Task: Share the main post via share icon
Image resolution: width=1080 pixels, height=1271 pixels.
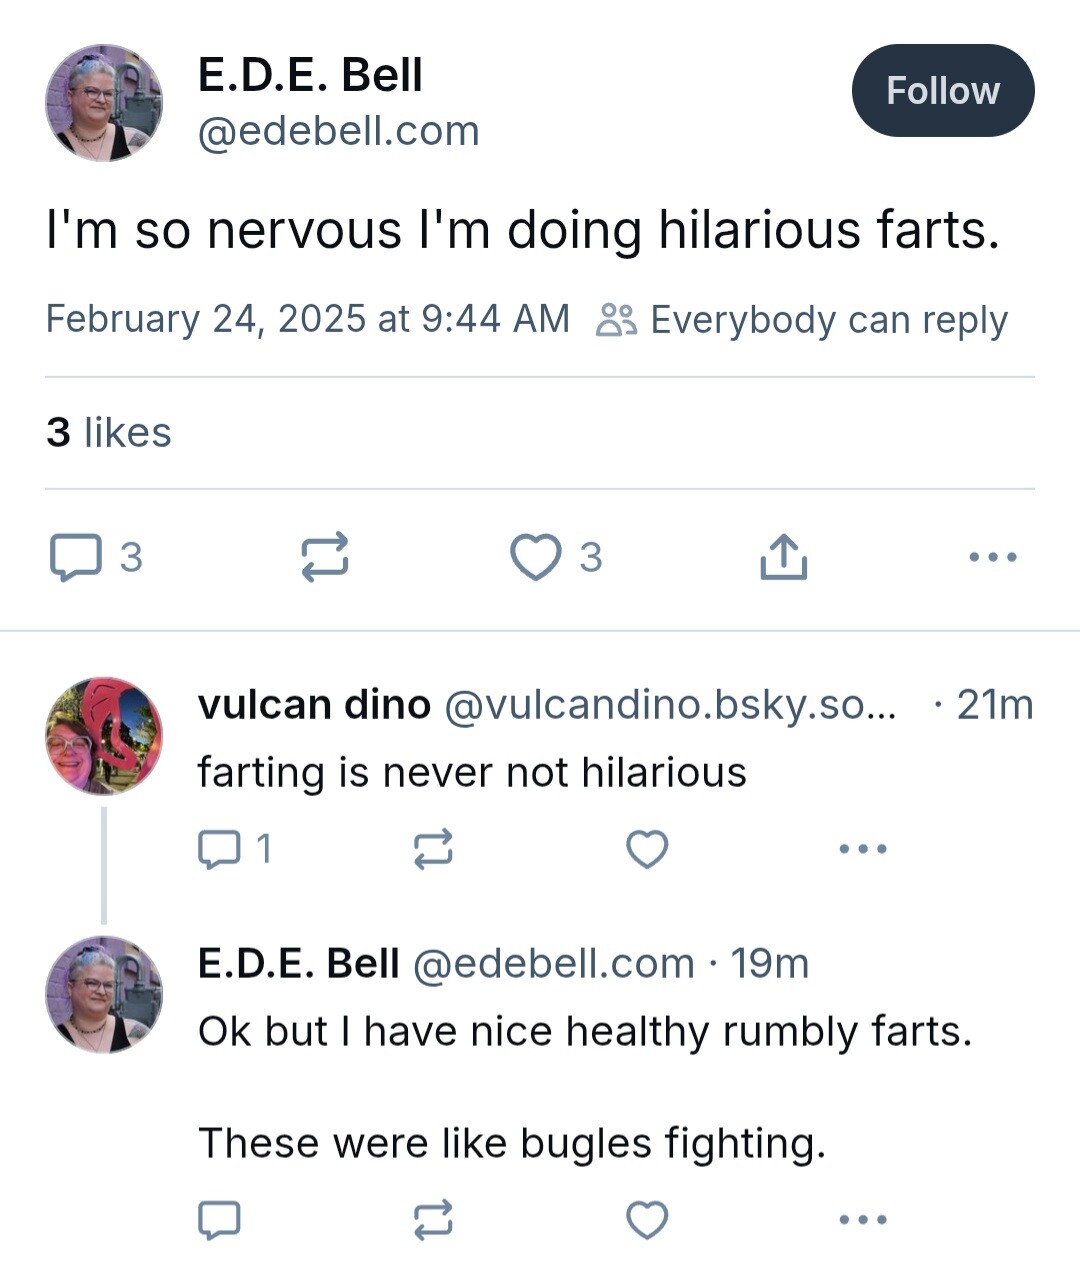Action: (x=783, y=557)
